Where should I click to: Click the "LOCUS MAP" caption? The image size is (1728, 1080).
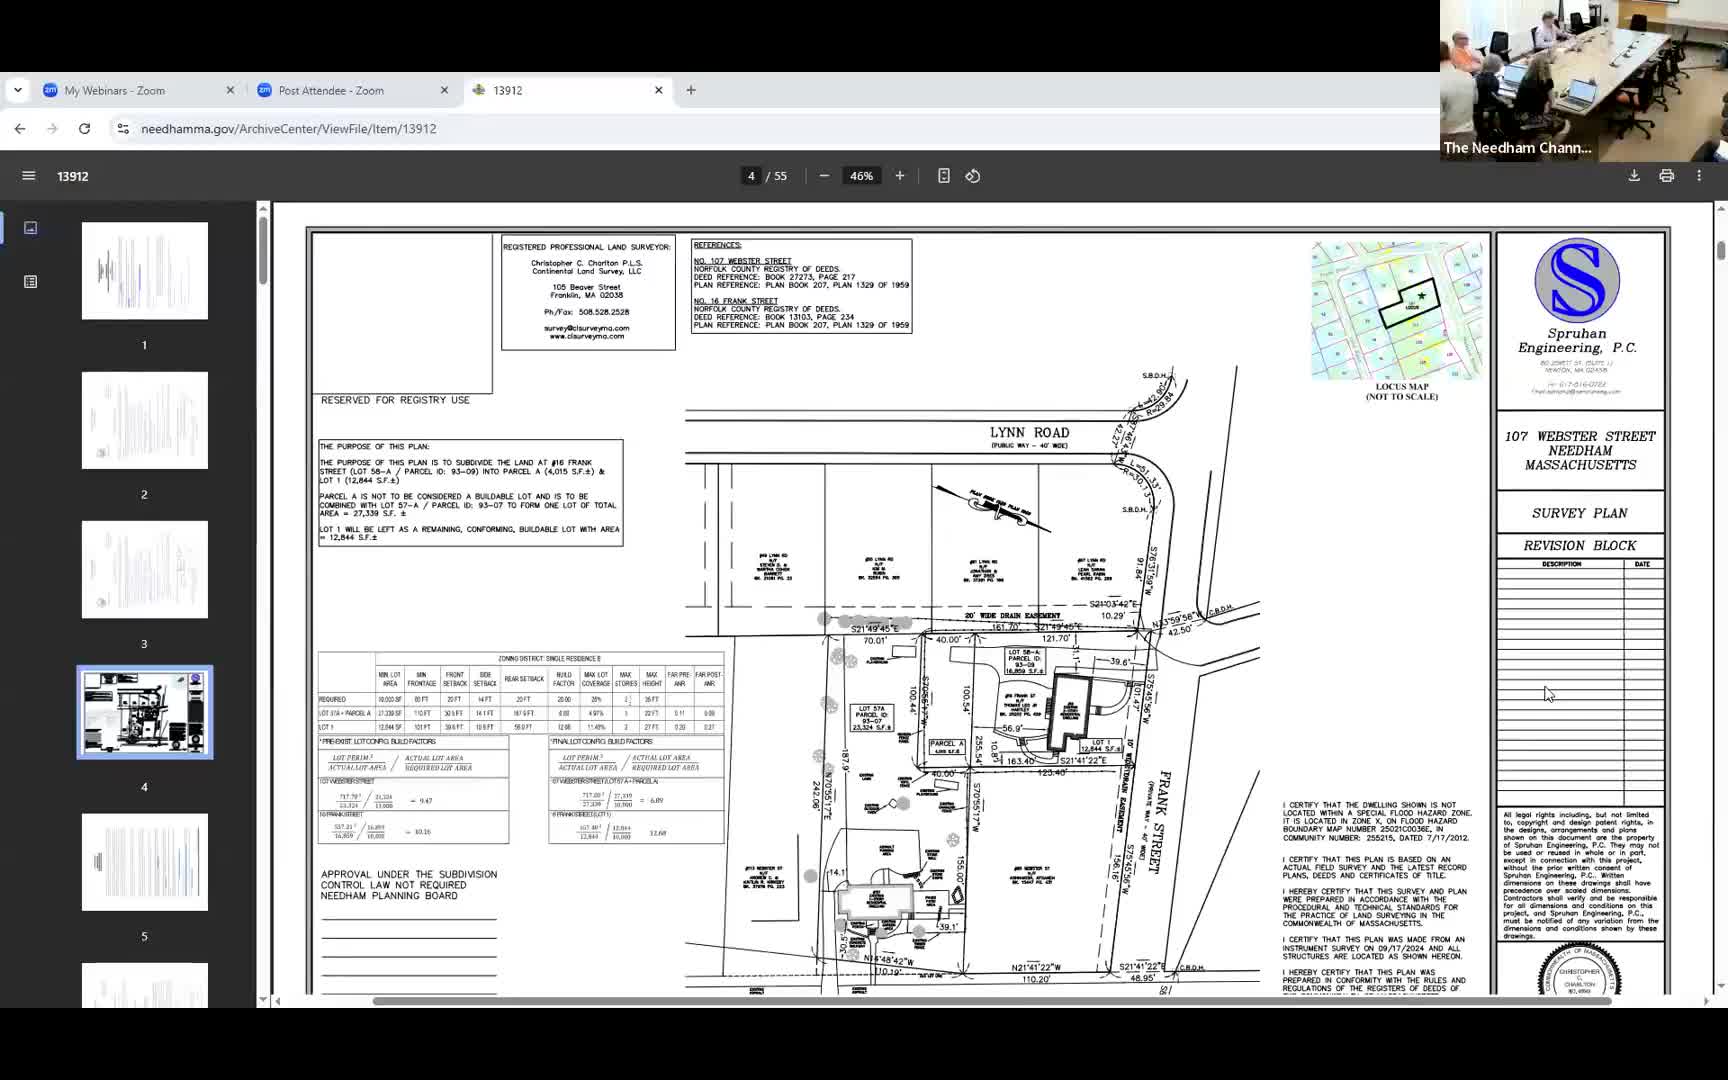point(1402,387)
